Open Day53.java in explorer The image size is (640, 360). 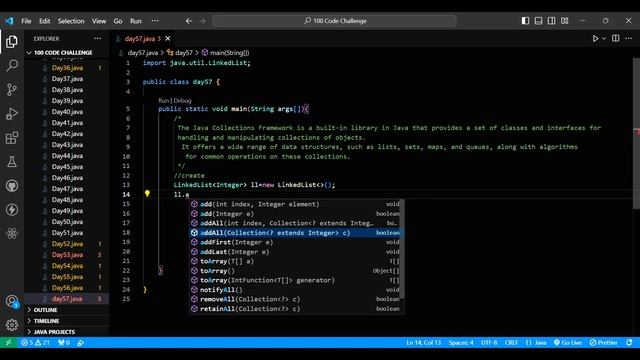[x=67, y=255]
